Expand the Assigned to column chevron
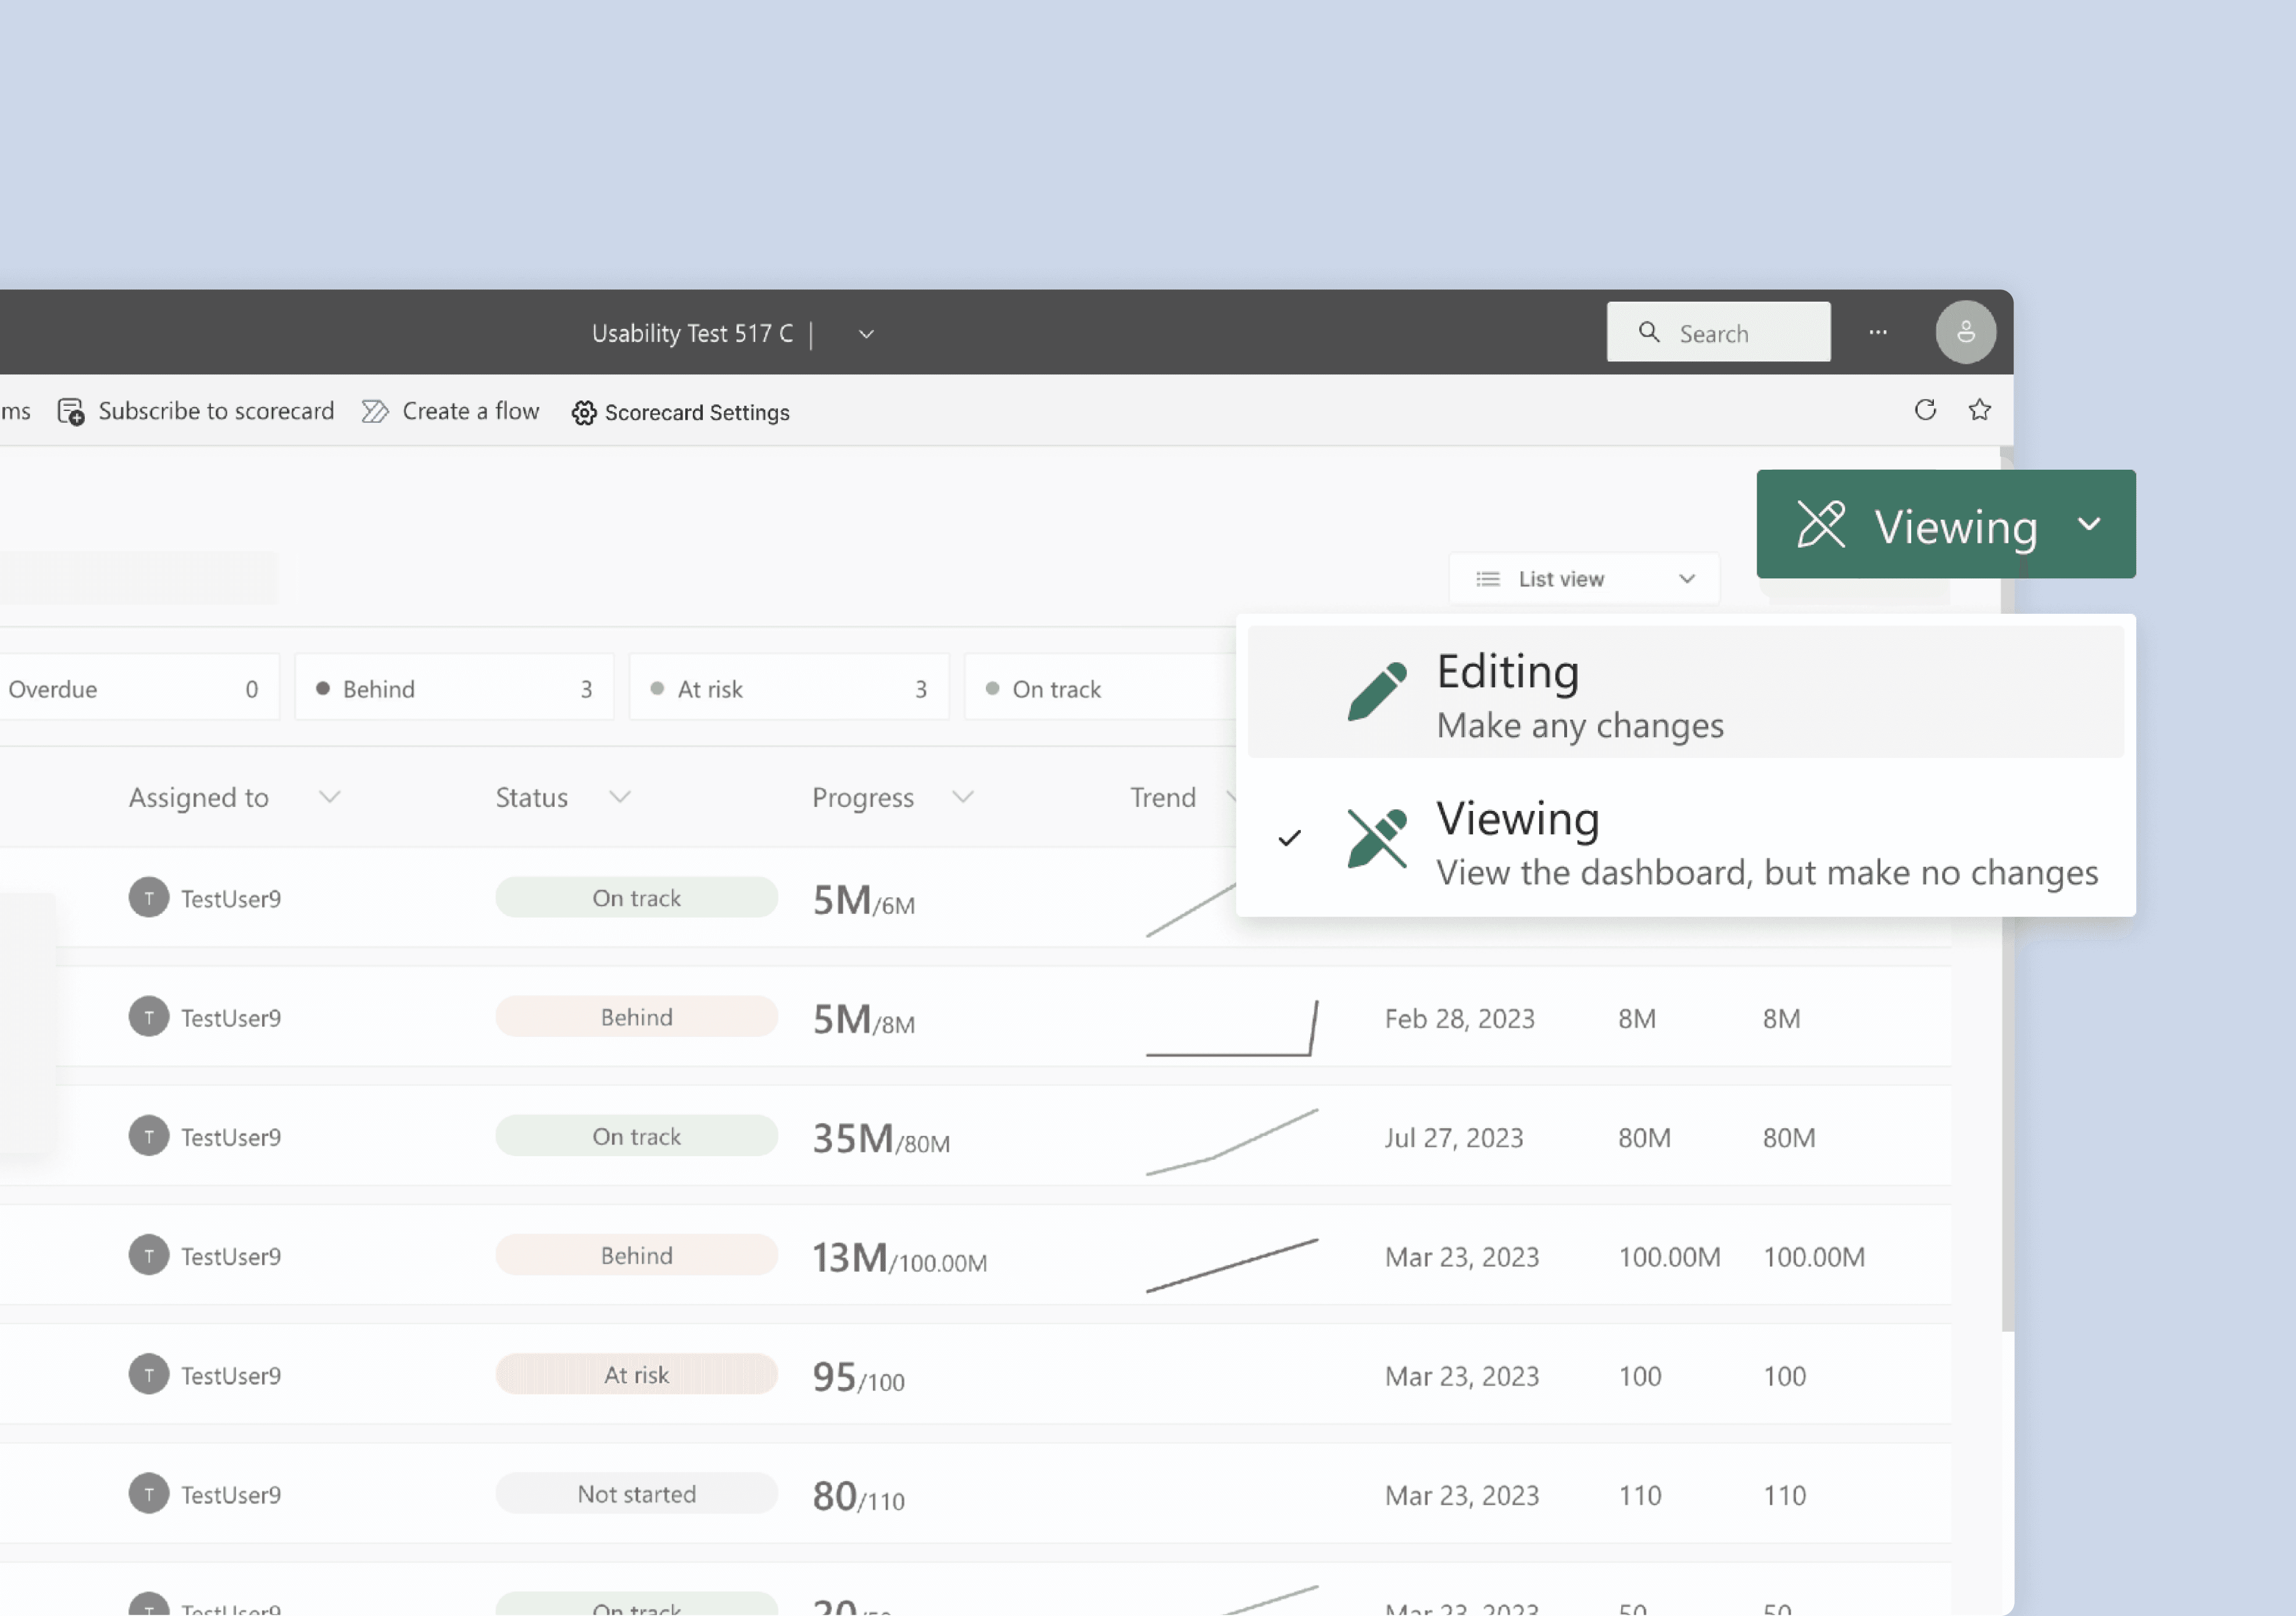2296x1616 pixels. click(330, 797)
